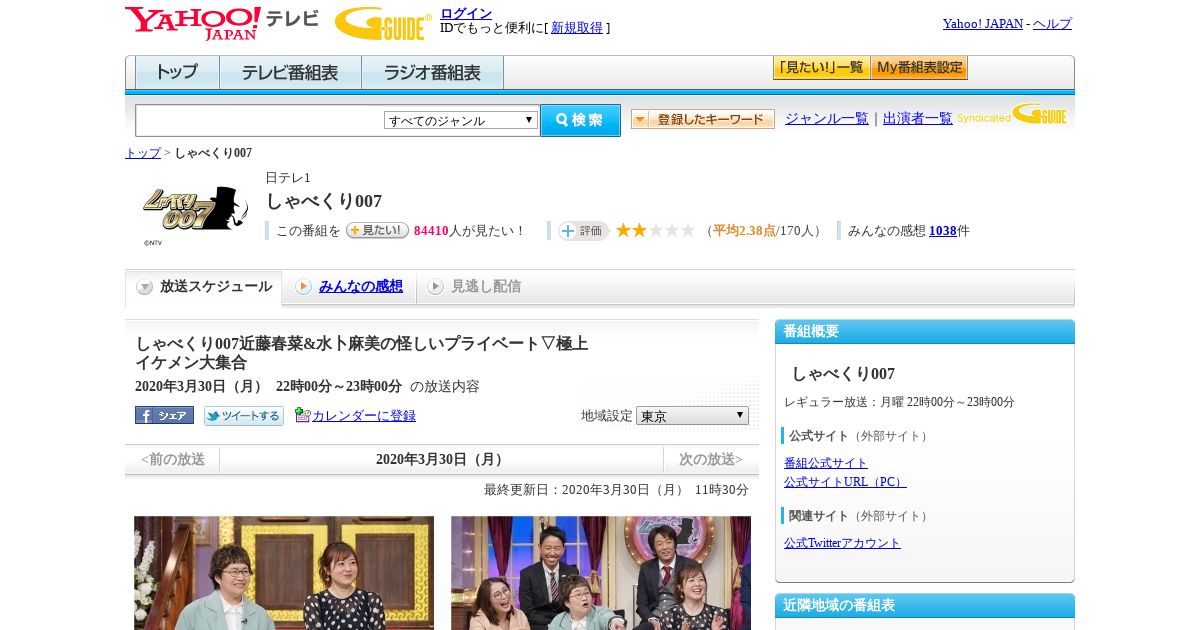Click the Syndicated G-GUIDE badge
The image size is (1200, 630).
[x=1012, y=115]
